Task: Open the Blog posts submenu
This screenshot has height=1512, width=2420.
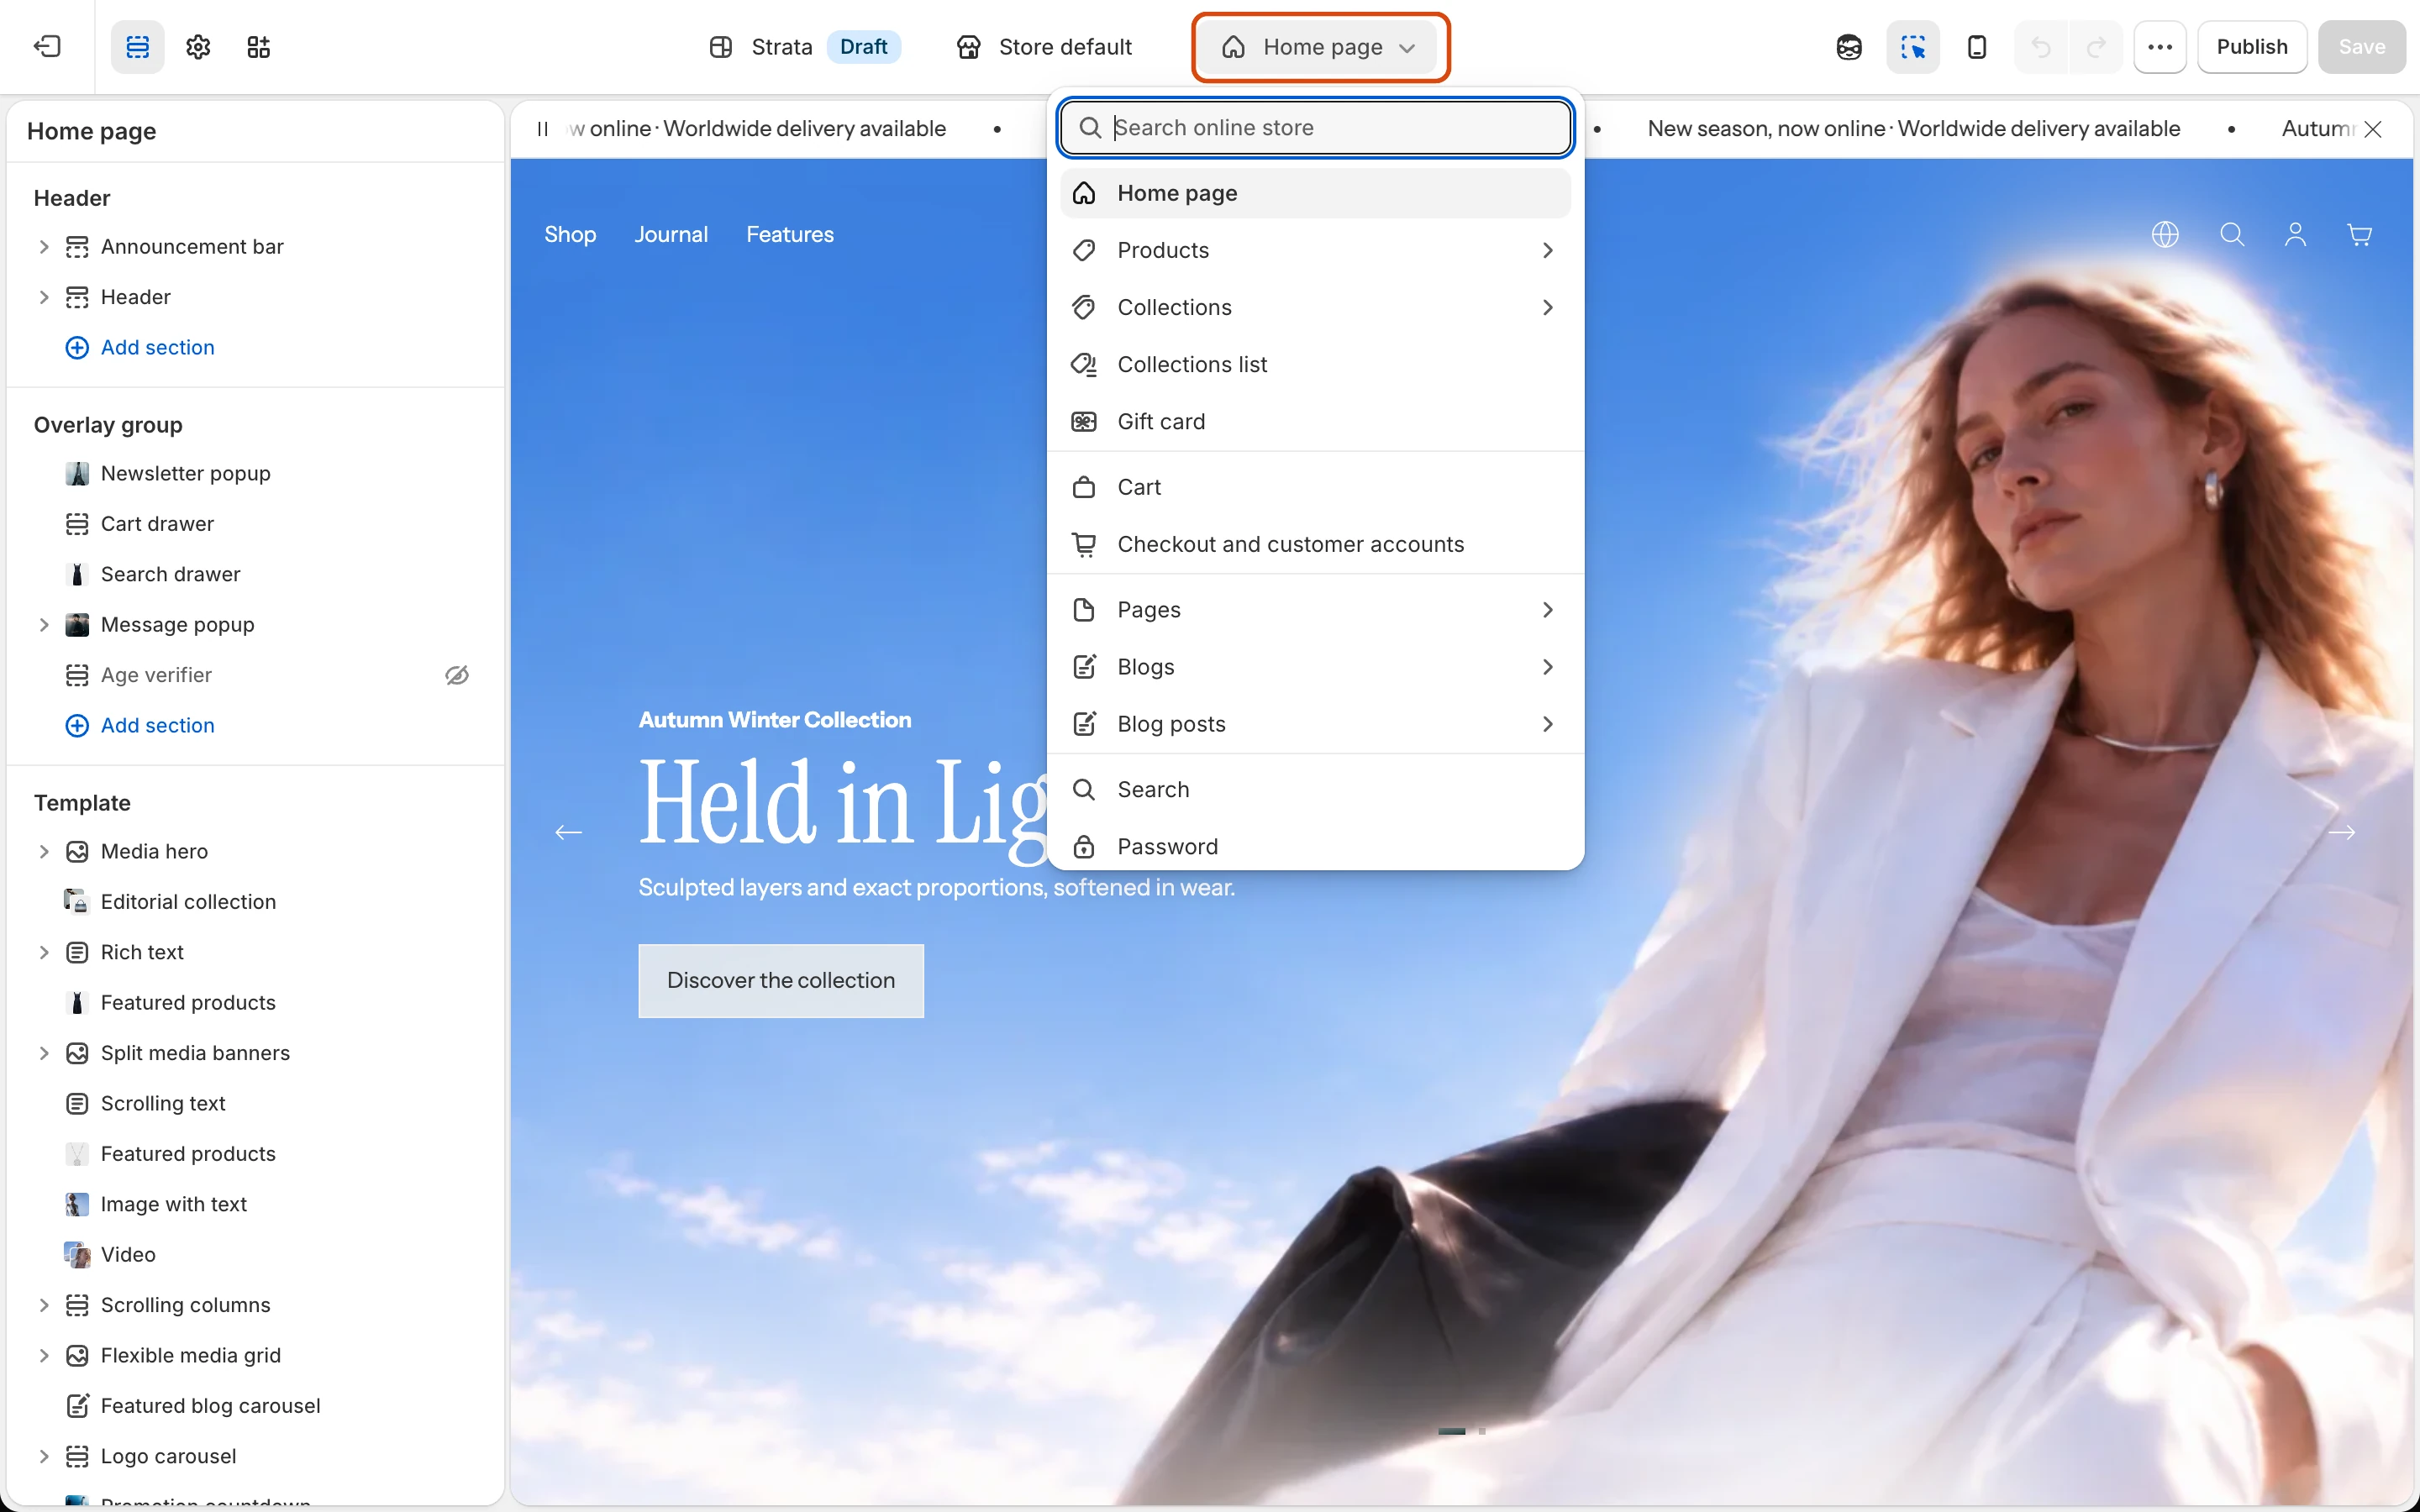Action: (1316, 724)
